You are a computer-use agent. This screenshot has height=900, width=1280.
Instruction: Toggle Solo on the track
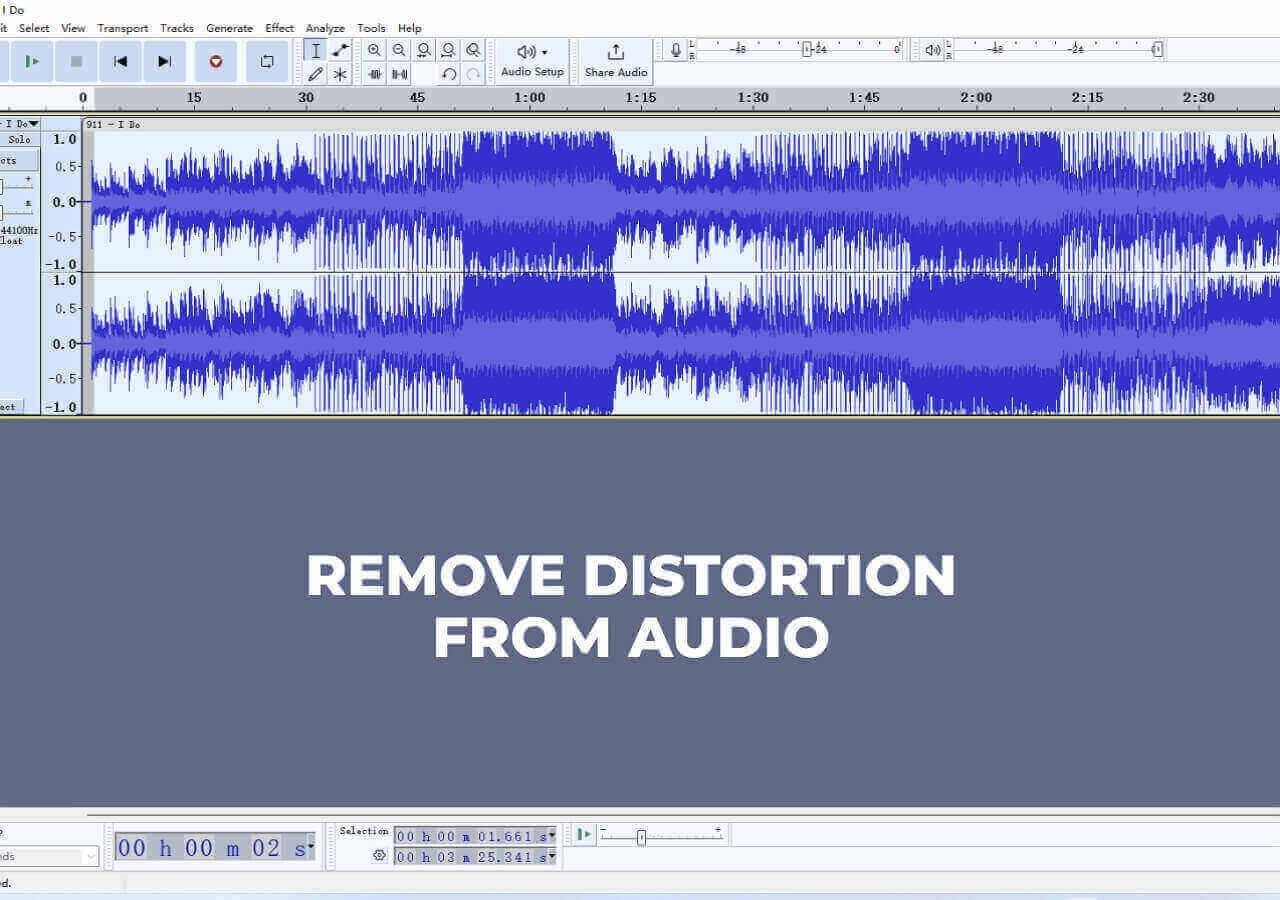(x=19, y=140)
